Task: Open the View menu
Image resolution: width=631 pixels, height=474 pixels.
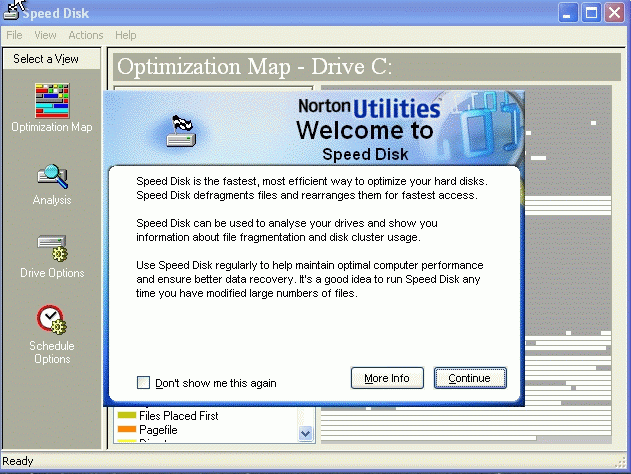Action: pyautogui.click(x=45, y=35)
